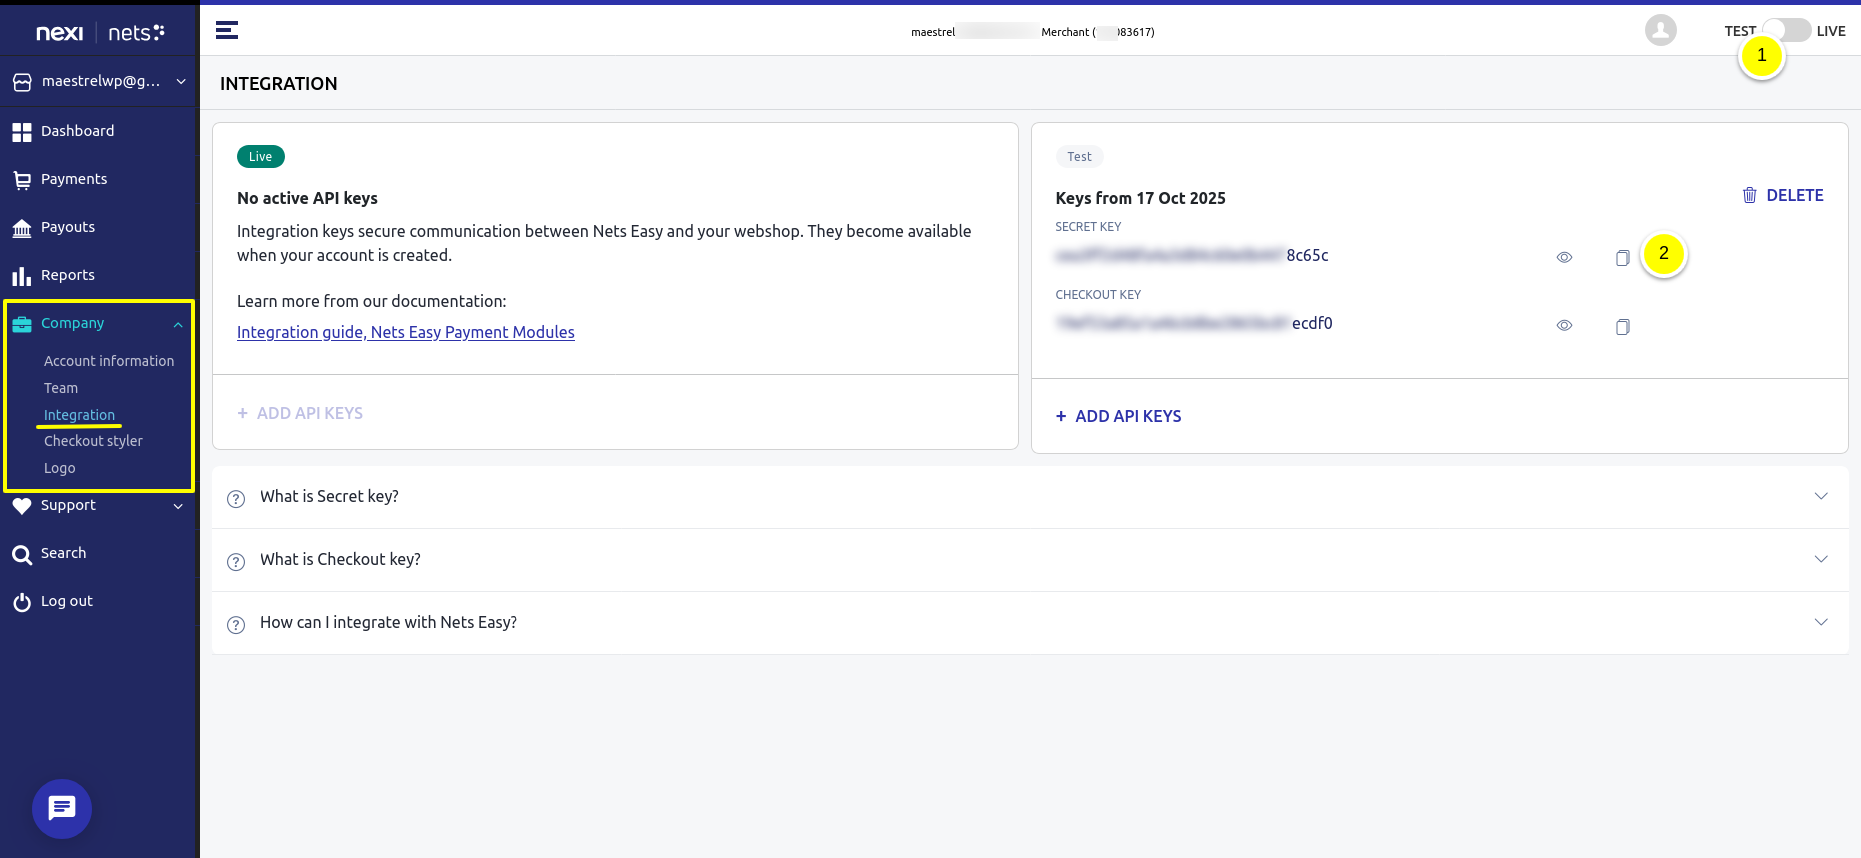The image size is (1861, 858).
Task: Click the Company menu label
Action: click(x=72, y=323)
